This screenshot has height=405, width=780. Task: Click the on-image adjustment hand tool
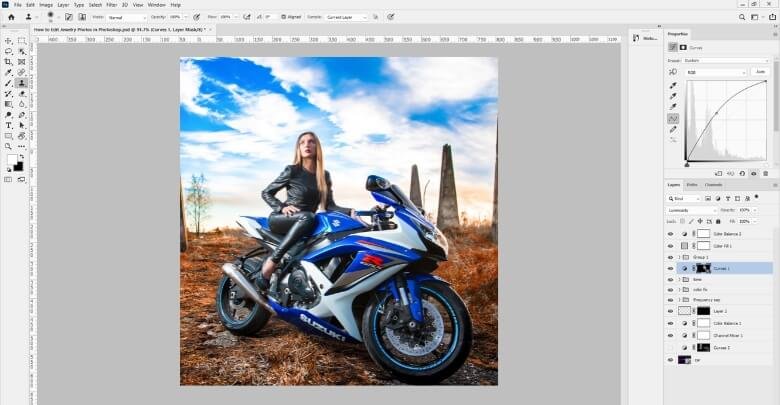(673, 72)
